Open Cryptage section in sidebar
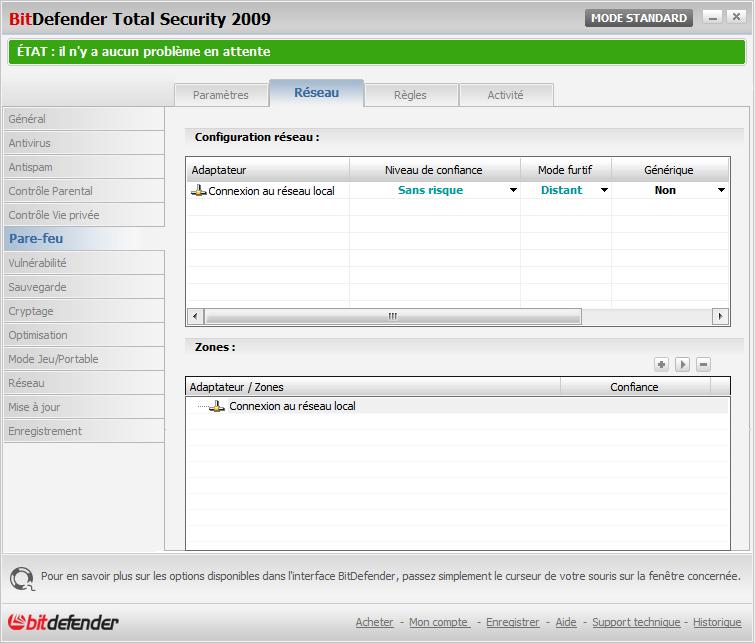Image resolution: width=755 pixels, height=643 pixels. (84, 311)
